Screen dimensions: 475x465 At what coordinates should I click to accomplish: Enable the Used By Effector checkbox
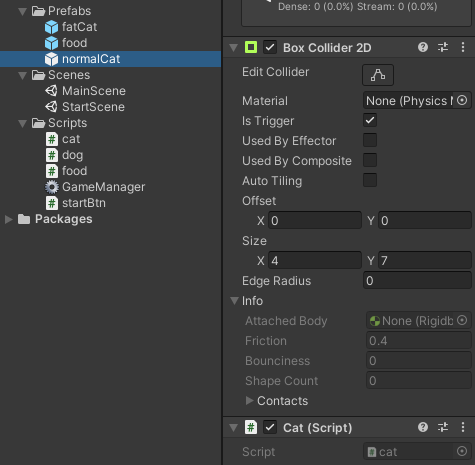pos(370,140)
